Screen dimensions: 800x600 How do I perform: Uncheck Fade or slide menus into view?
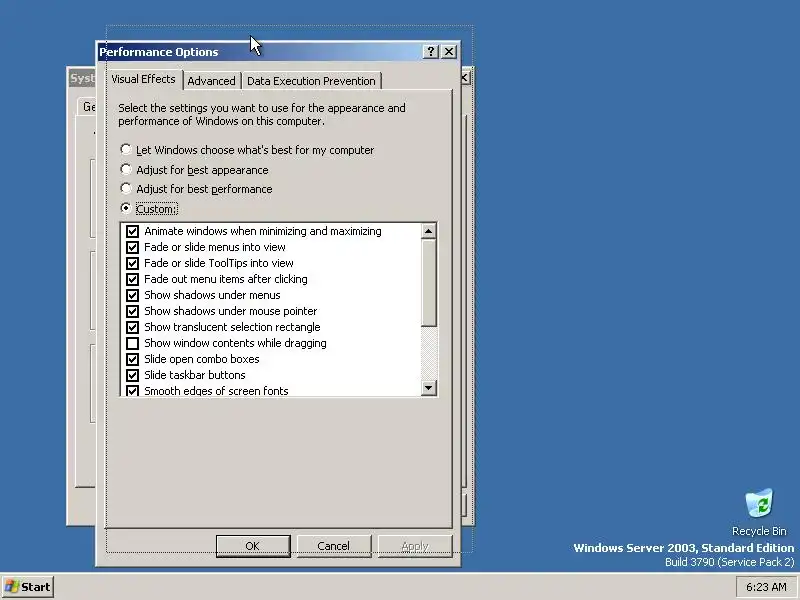tap(133, 247)
